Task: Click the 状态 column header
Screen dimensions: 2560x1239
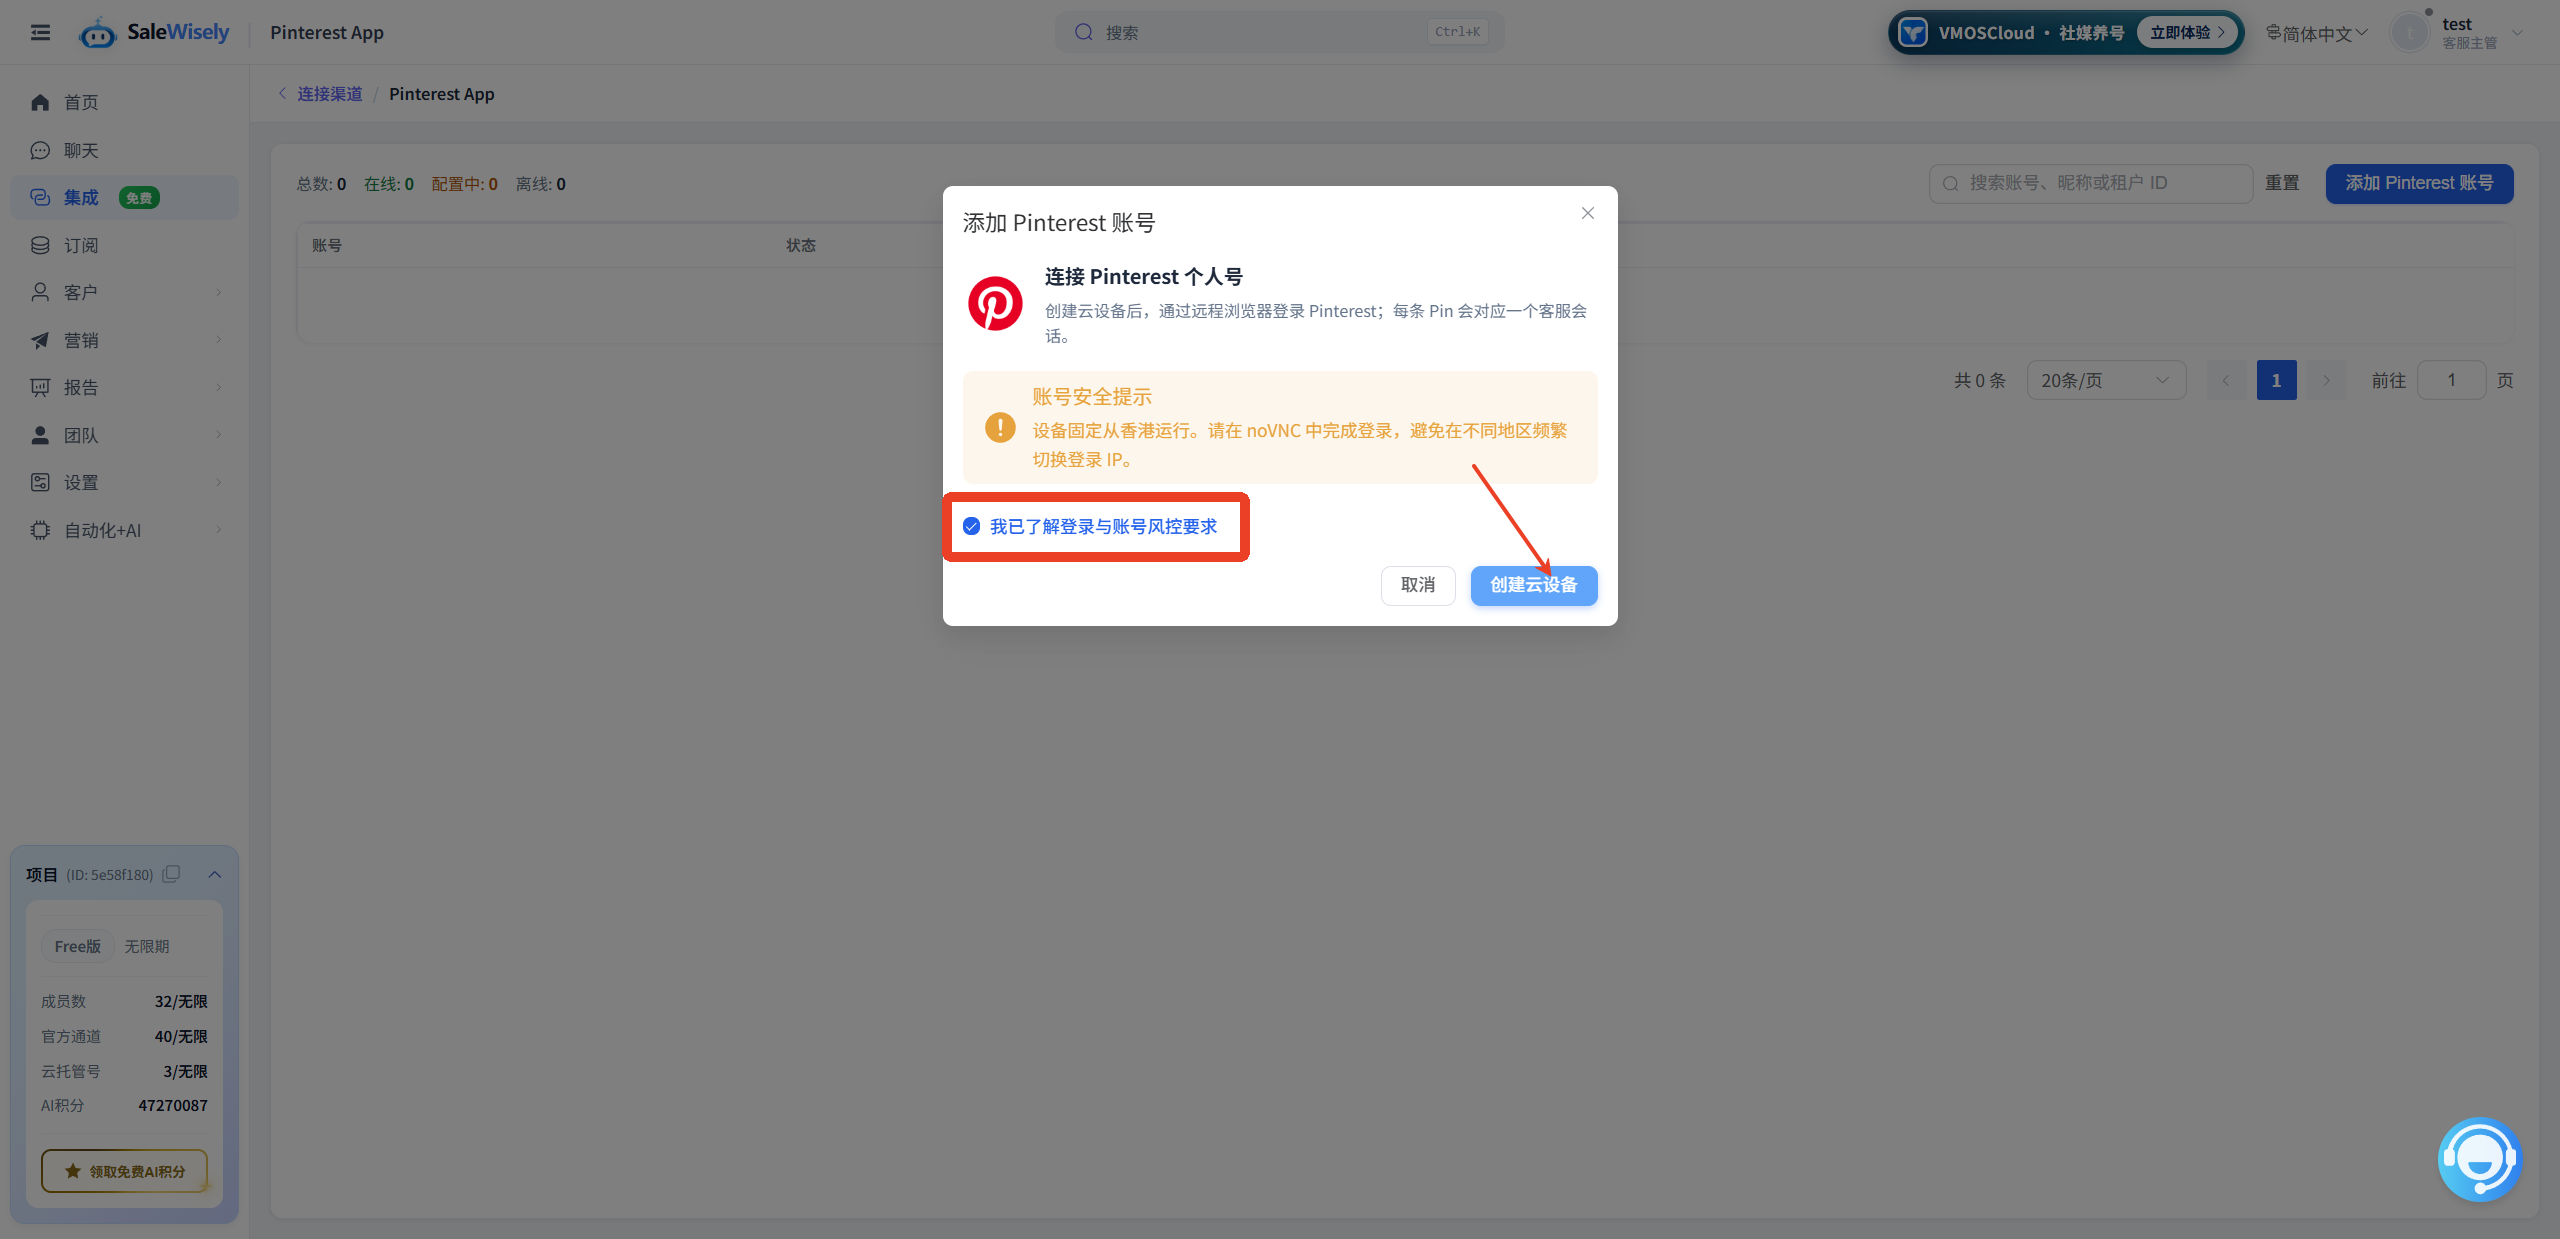Action: 801,246
